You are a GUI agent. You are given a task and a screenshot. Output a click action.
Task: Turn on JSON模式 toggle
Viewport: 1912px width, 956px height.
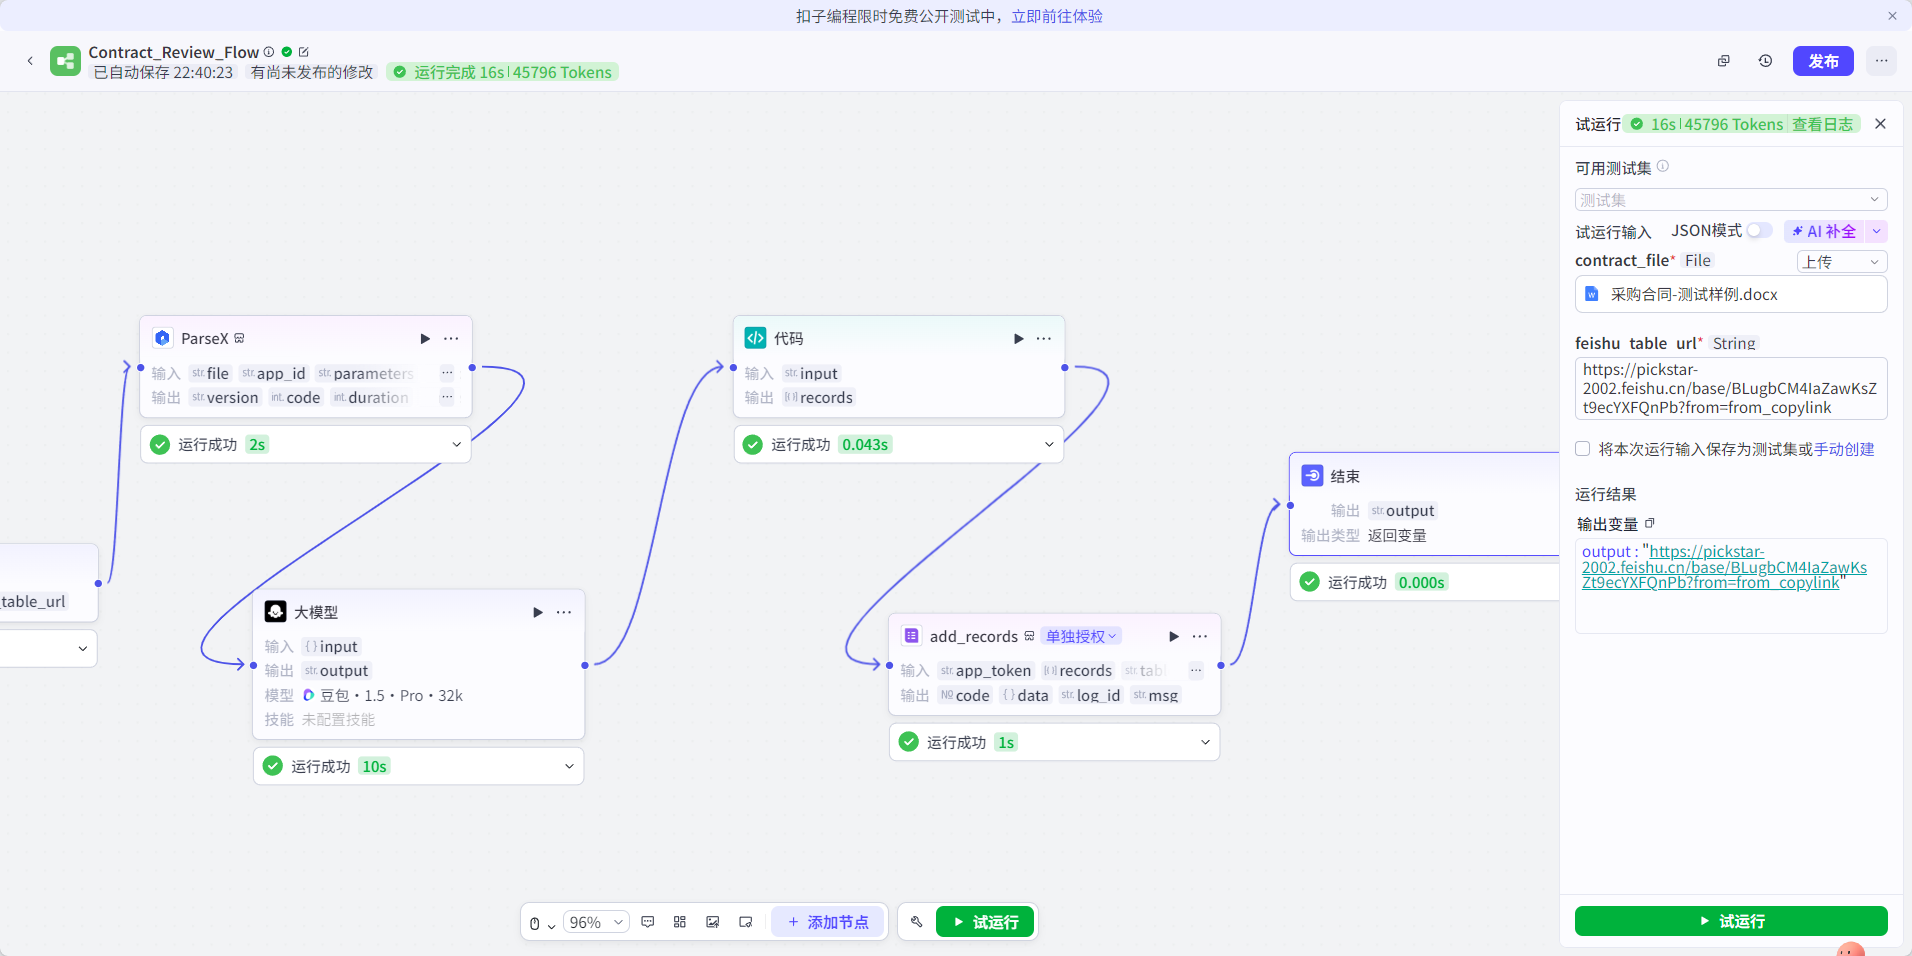coord(1758,230)
